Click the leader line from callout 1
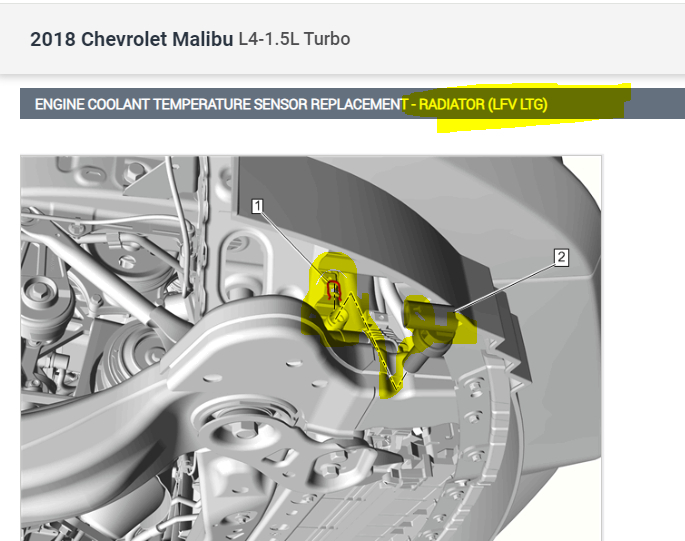 point(295,246)
